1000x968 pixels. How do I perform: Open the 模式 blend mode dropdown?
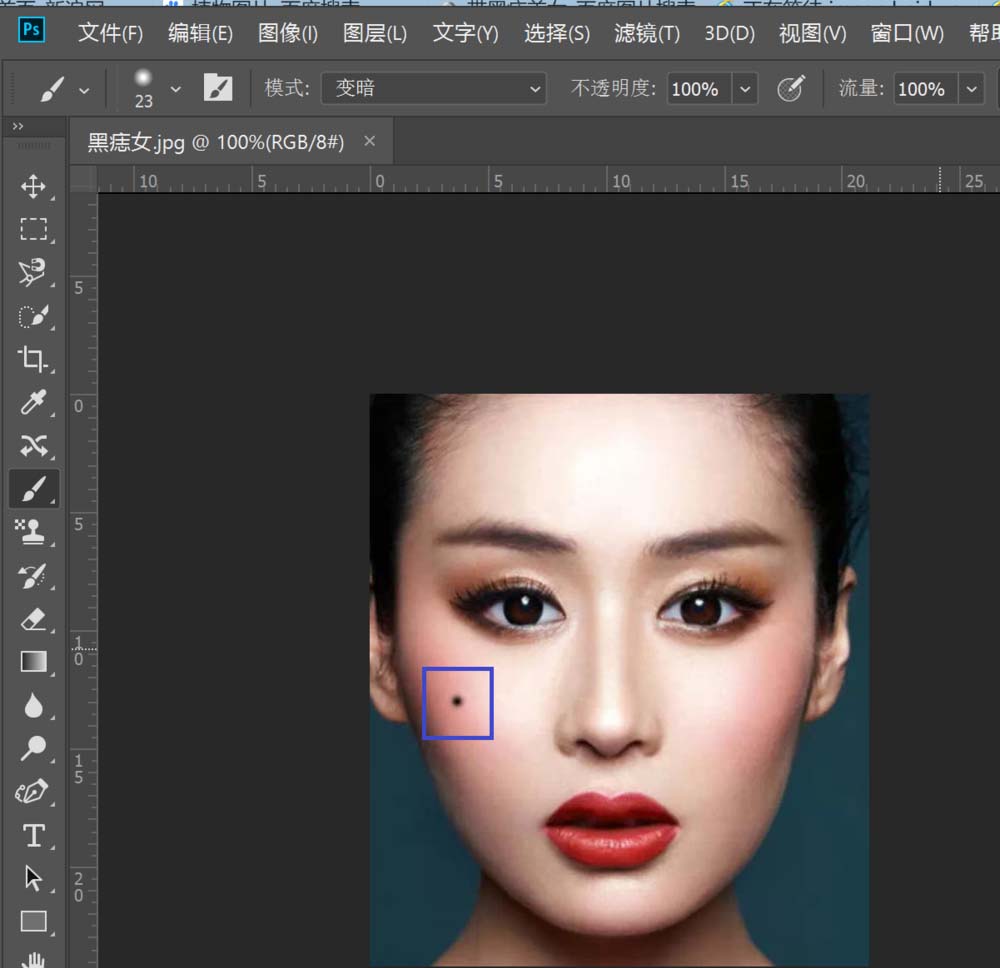pos(433,88)
